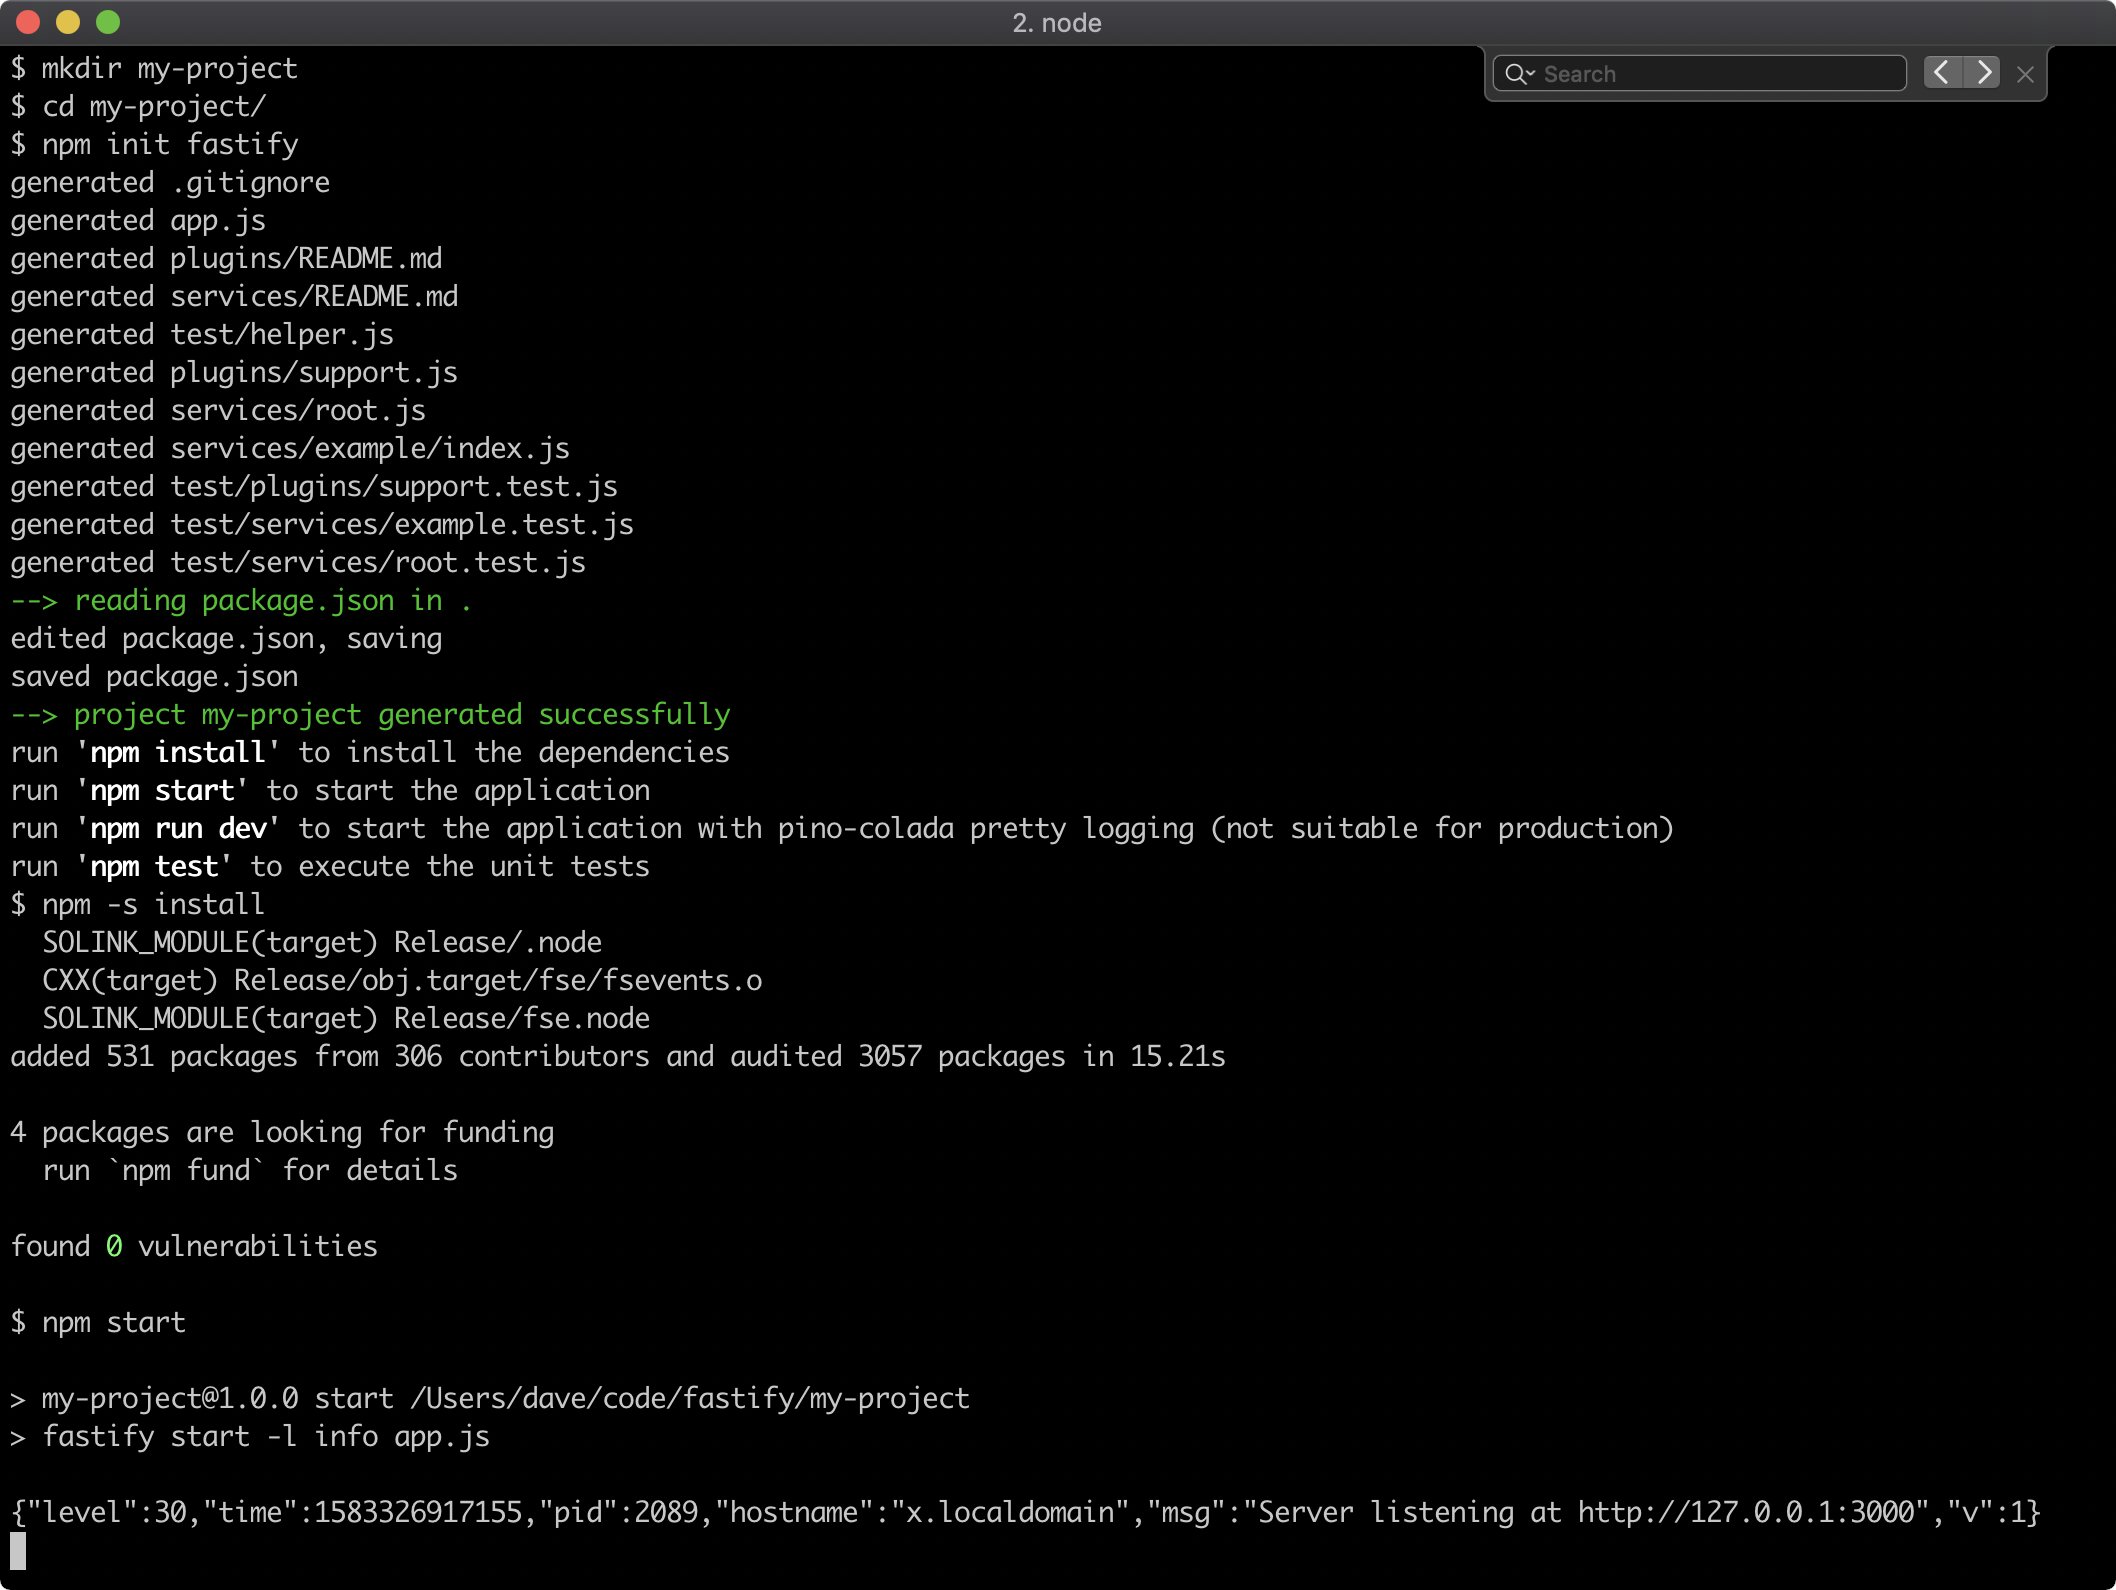Image resolution: width=2116 pixels, height=1590 pixels.
Task: Close the search bar with X
Action: click(2025, 74)
